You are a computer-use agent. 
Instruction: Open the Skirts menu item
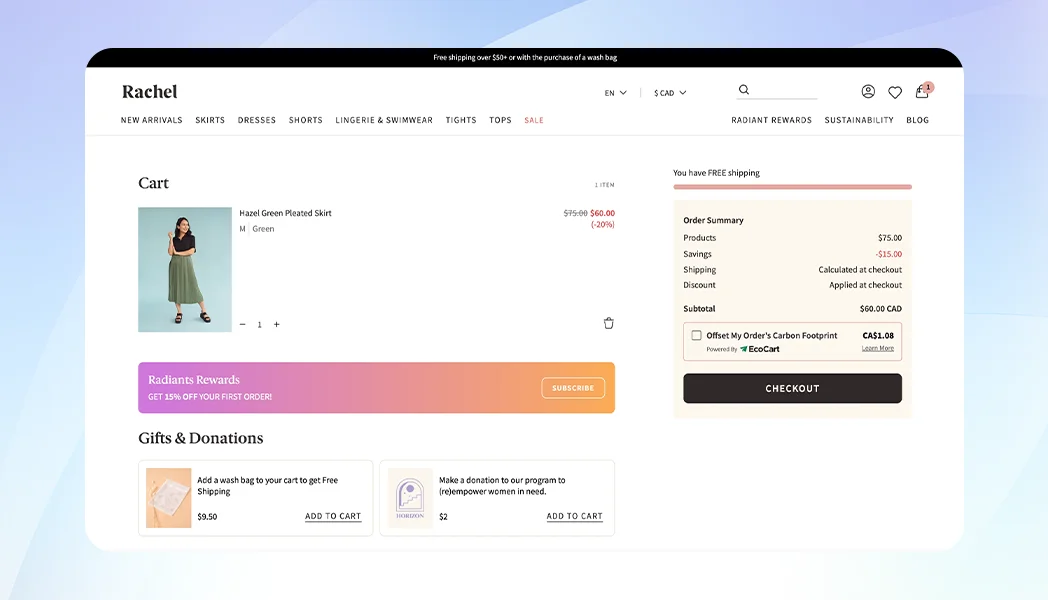click(x=210, y=120)
